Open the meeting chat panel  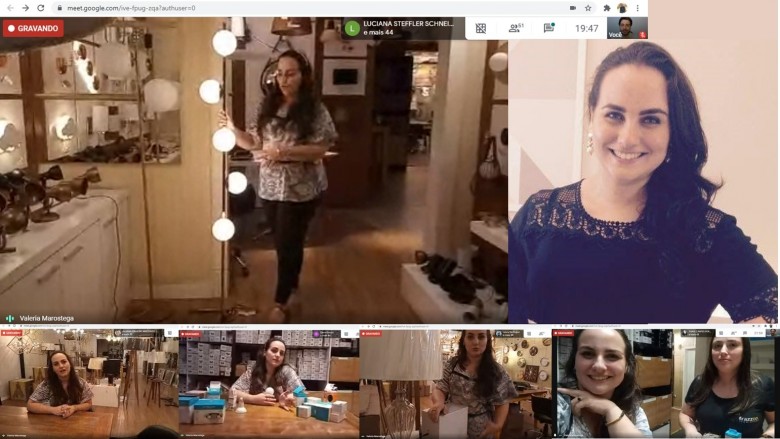coord(549,28)
